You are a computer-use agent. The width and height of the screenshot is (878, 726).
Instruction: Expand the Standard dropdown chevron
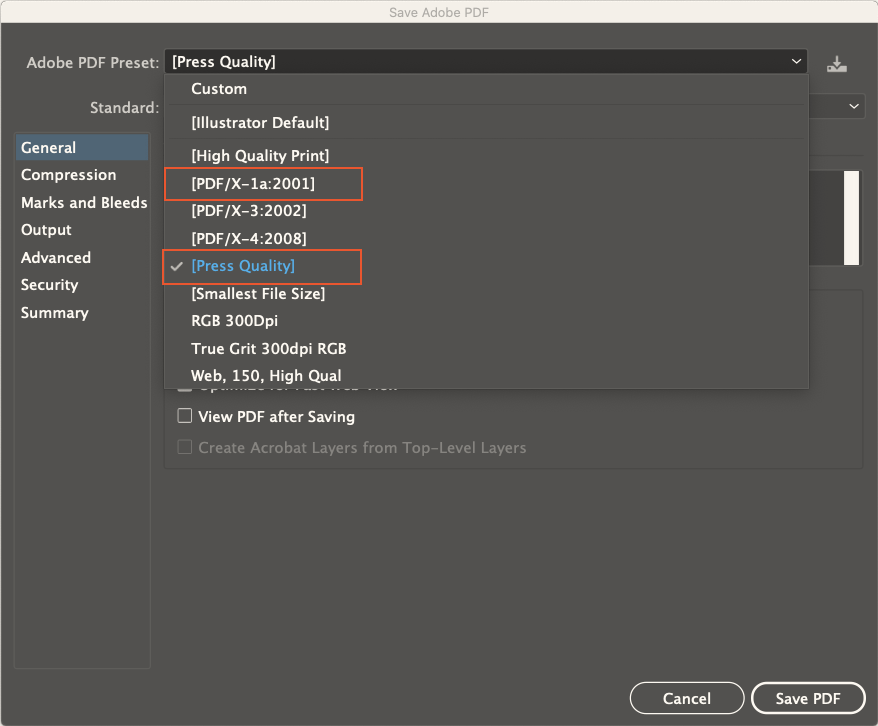853,106
